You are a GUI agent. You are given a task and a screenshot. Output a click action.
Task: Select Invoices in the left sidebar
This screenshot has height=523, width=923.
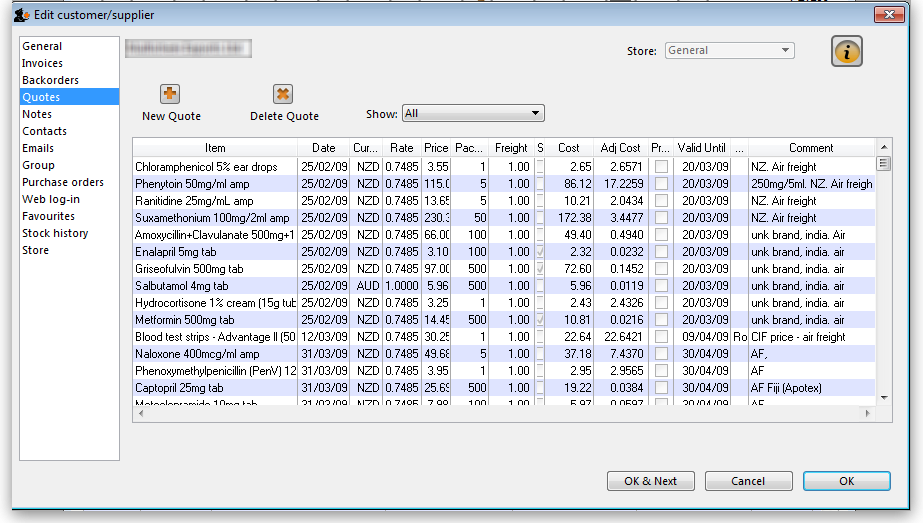pyautogui.click(x=43, y=63)
